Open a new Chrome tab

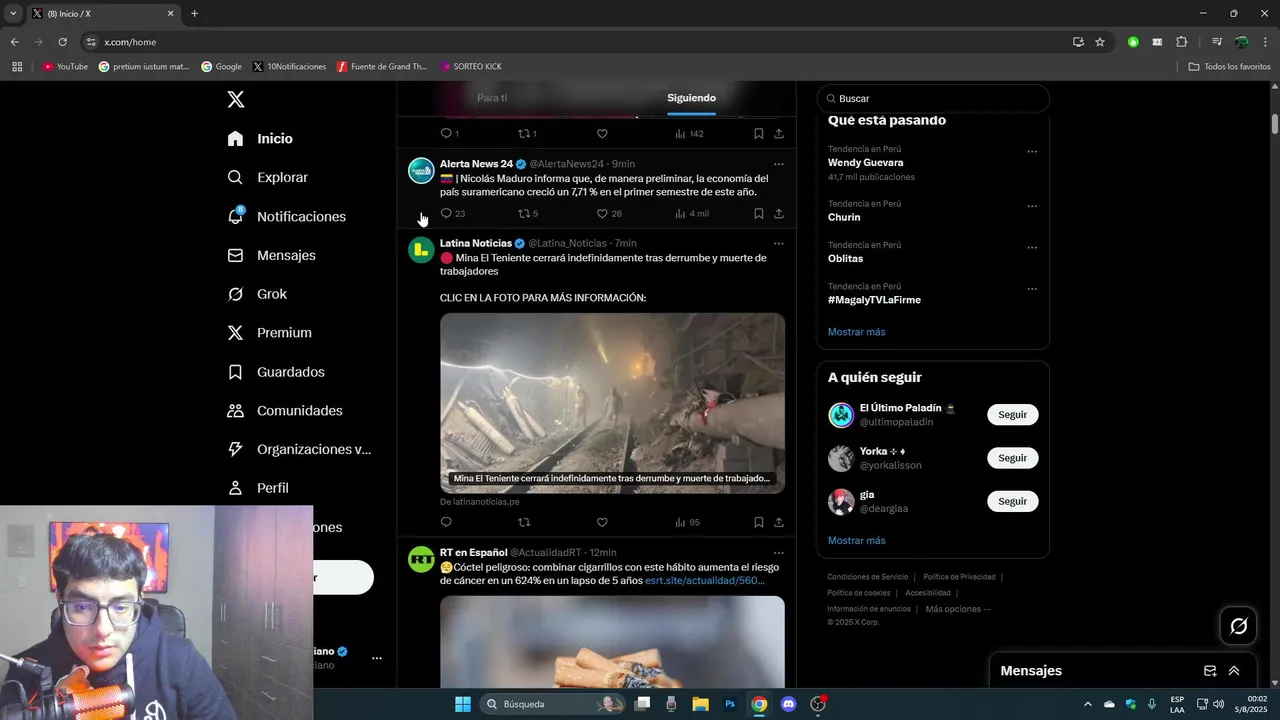[x=194, y=14]
